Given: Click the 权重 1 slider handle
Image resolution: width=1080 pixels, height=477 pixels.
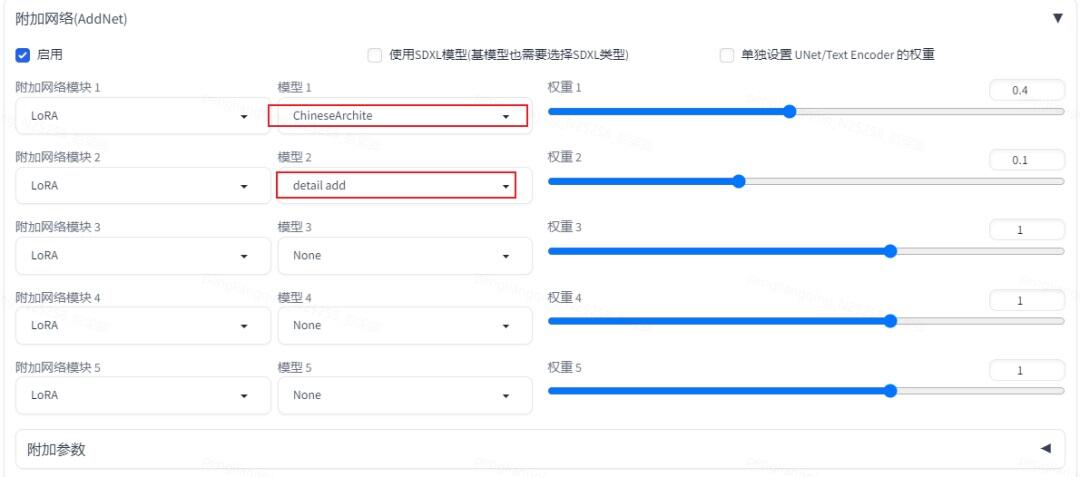Looking at the screenshot, I should 789,112.
